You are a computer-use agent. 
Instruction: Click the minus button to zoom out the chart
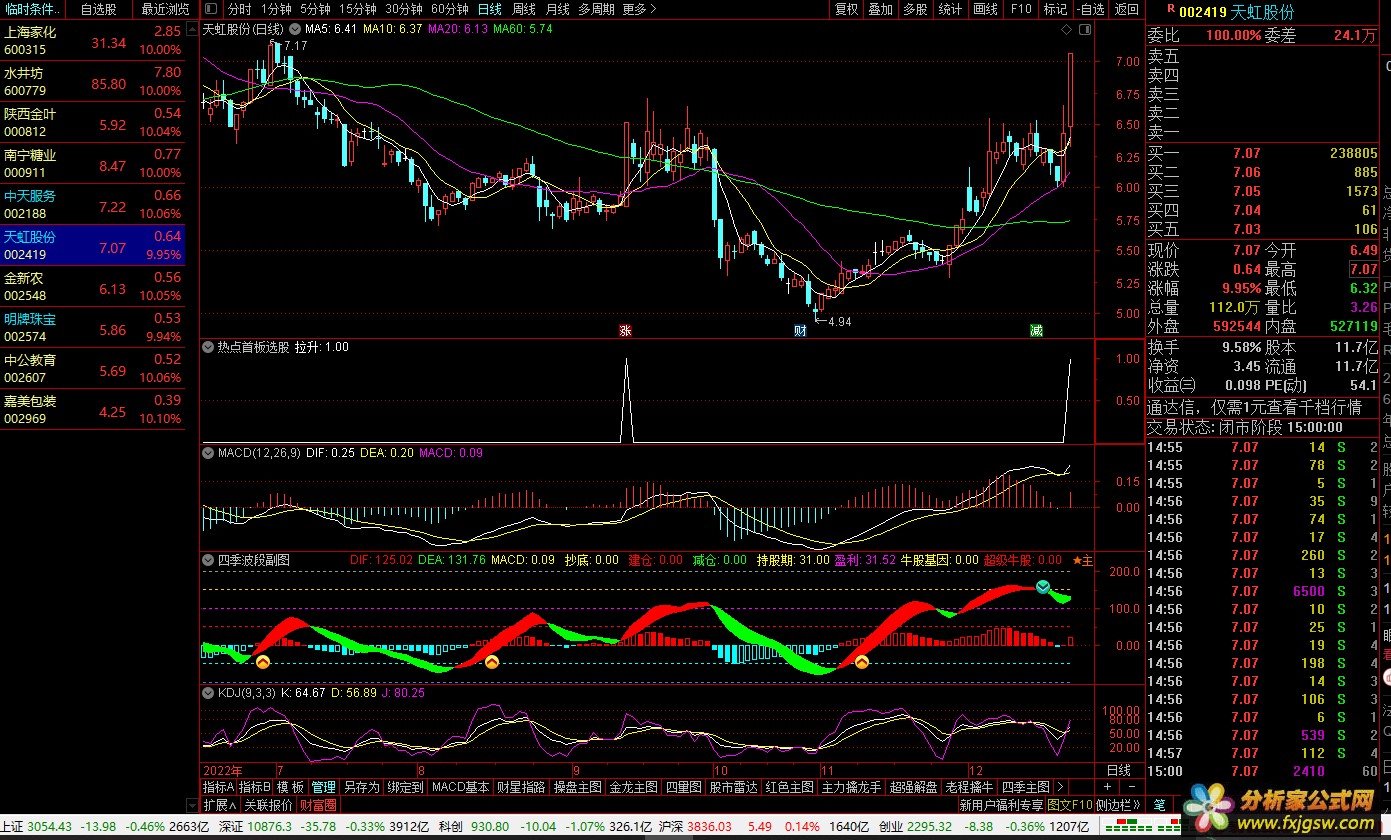click(1130, 788)
